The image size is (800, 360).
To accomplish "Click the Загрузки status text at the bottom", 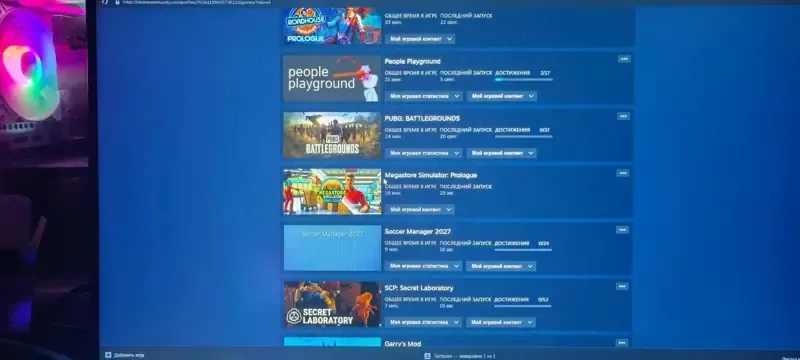I will click(464, 356).
